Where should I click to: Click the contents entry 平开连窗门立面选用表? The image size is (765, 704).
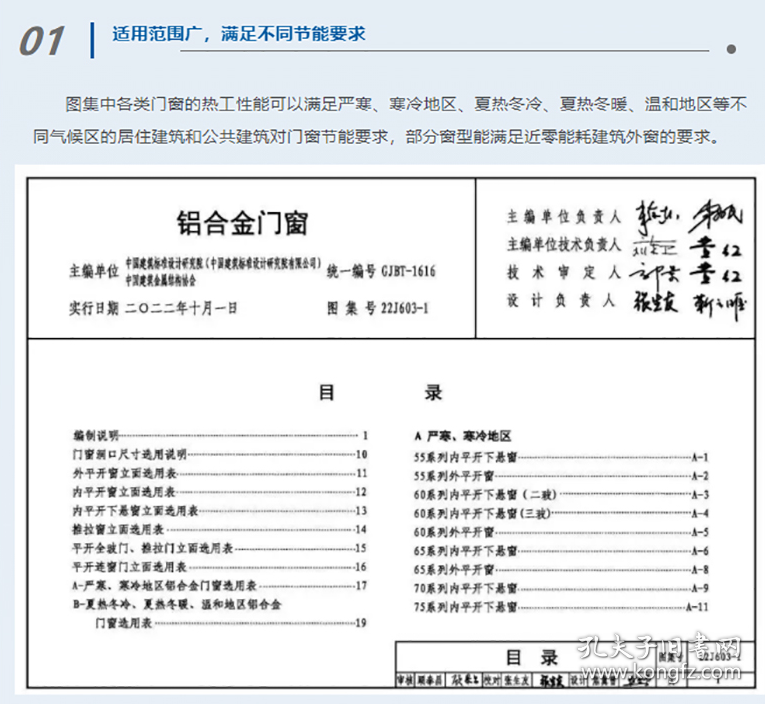(x=220, y=567)
